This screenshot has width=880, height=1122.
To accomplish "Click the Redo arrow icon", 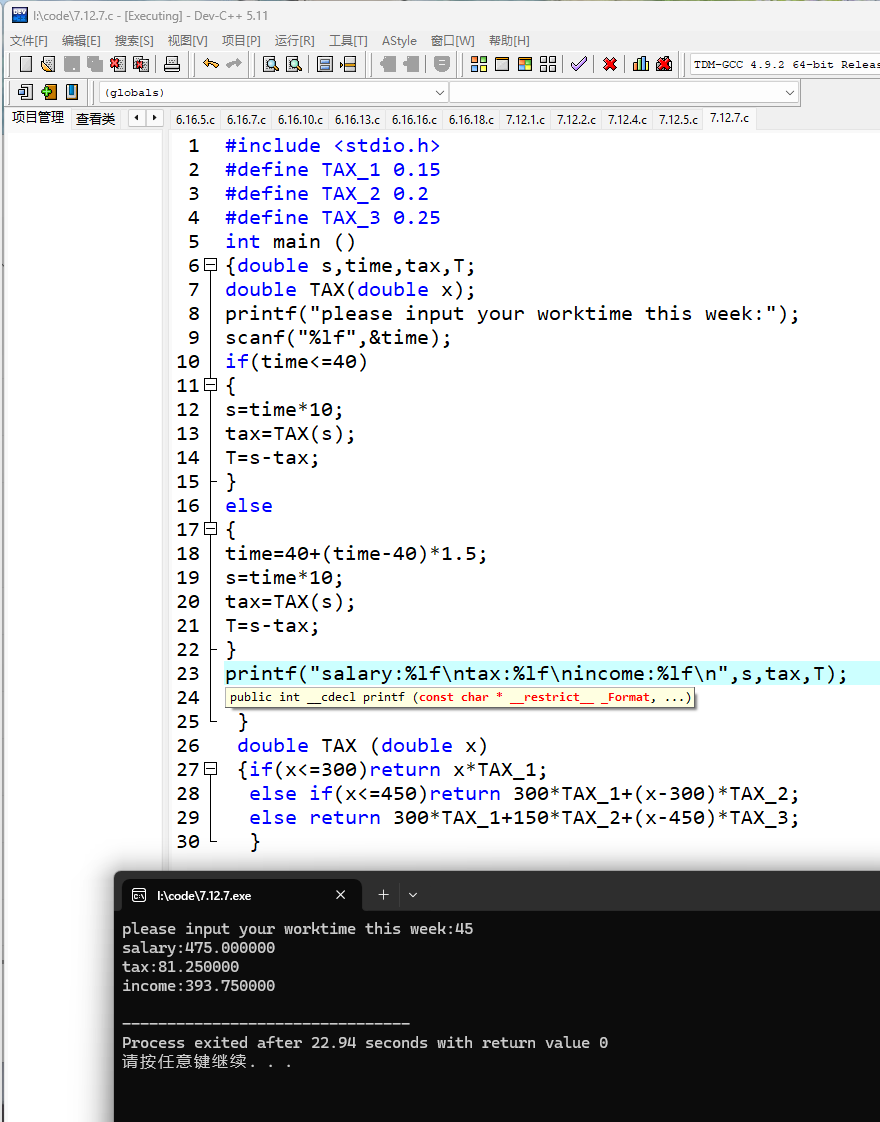I will [x=234, y=64].
